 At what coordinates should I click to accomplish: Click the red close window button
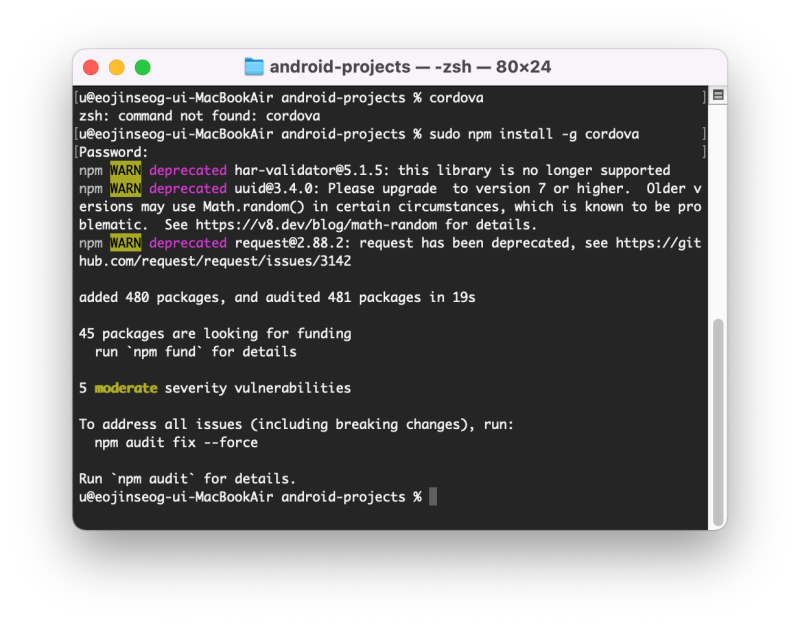click(91, 67)
